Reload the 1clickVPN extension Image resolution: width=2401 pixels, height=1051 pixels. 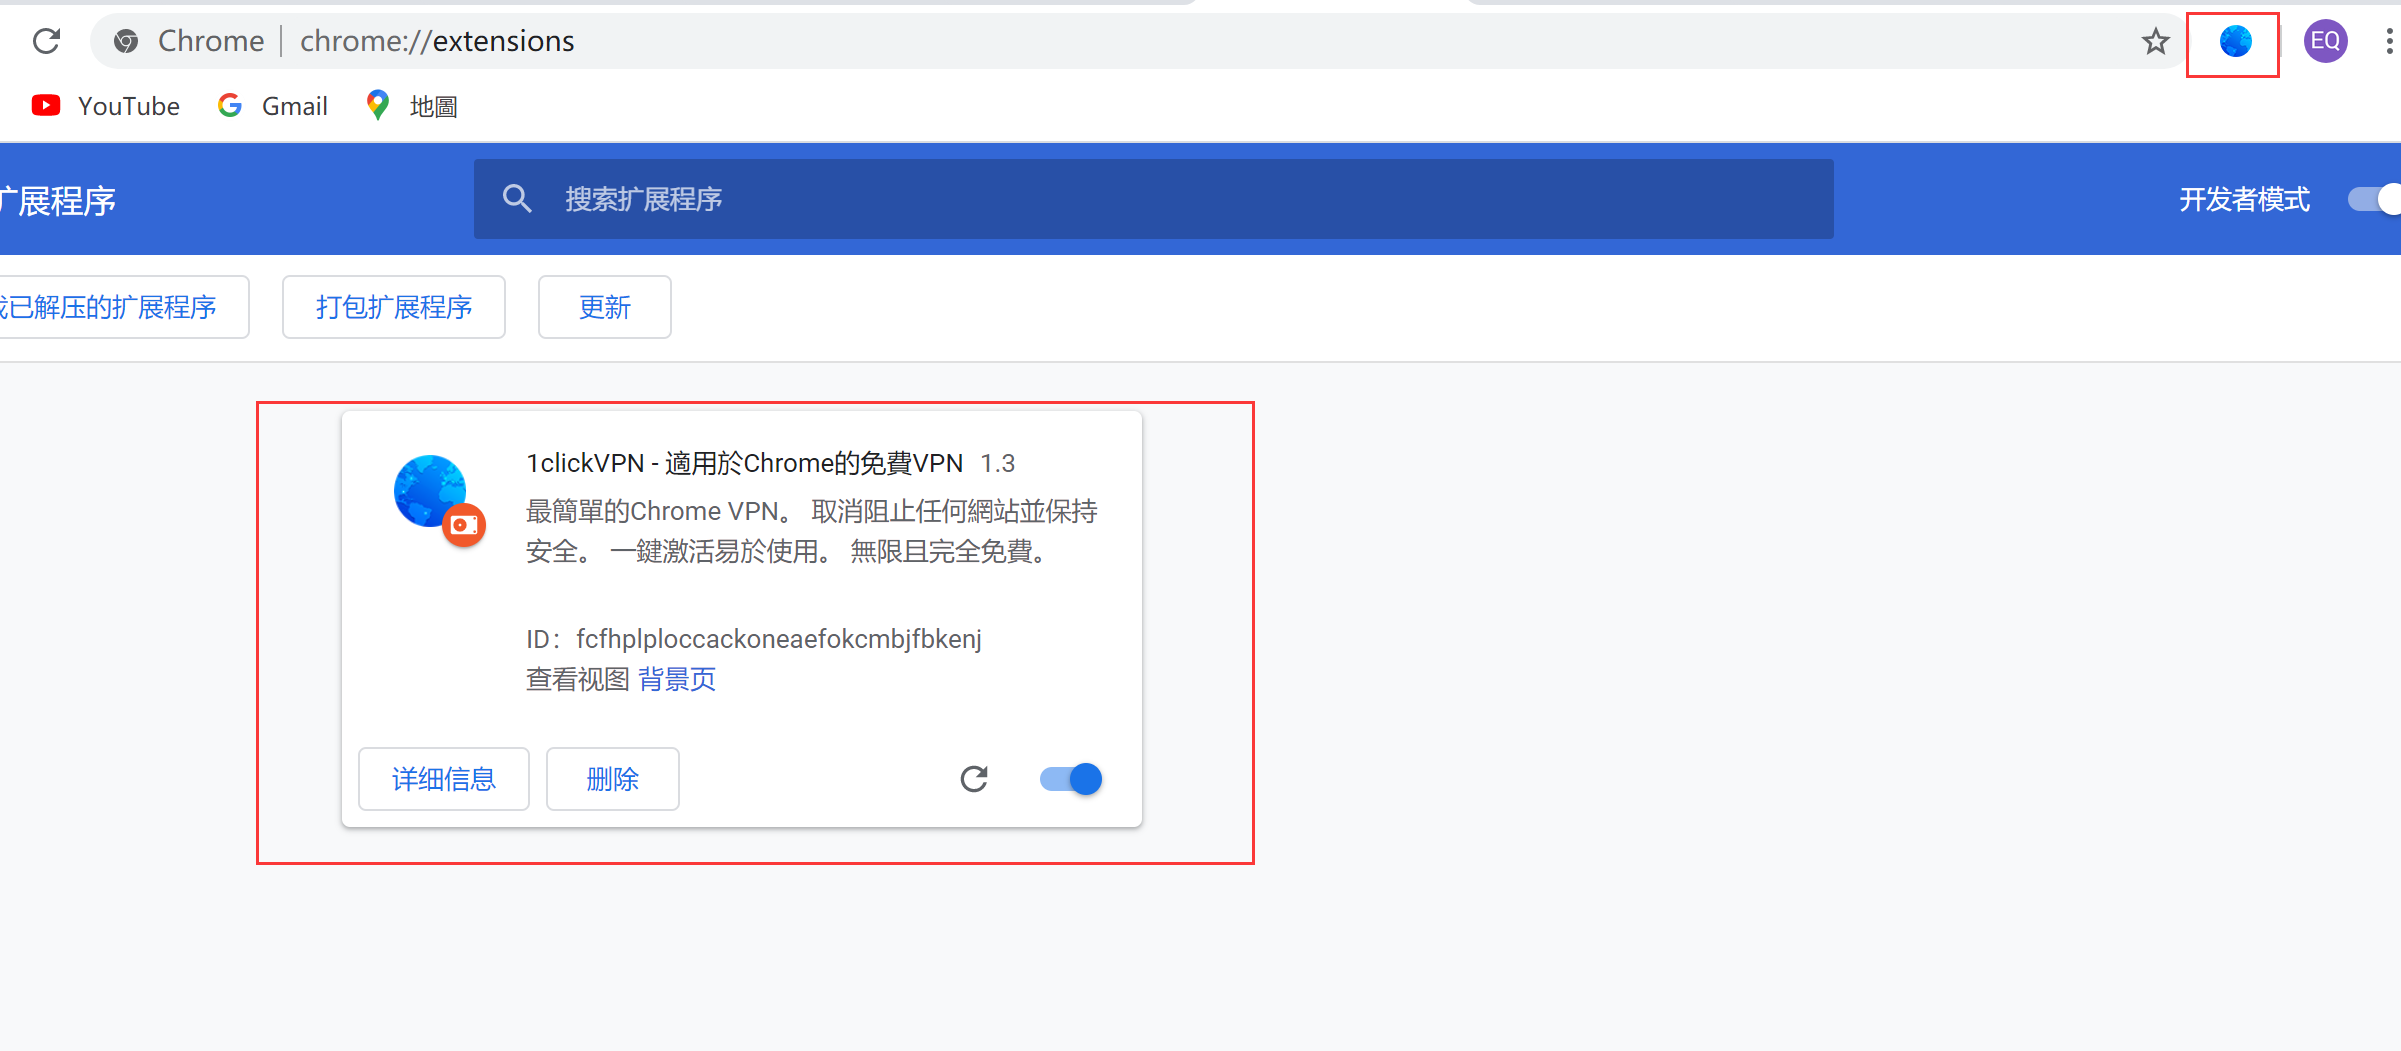pos(974,779)
